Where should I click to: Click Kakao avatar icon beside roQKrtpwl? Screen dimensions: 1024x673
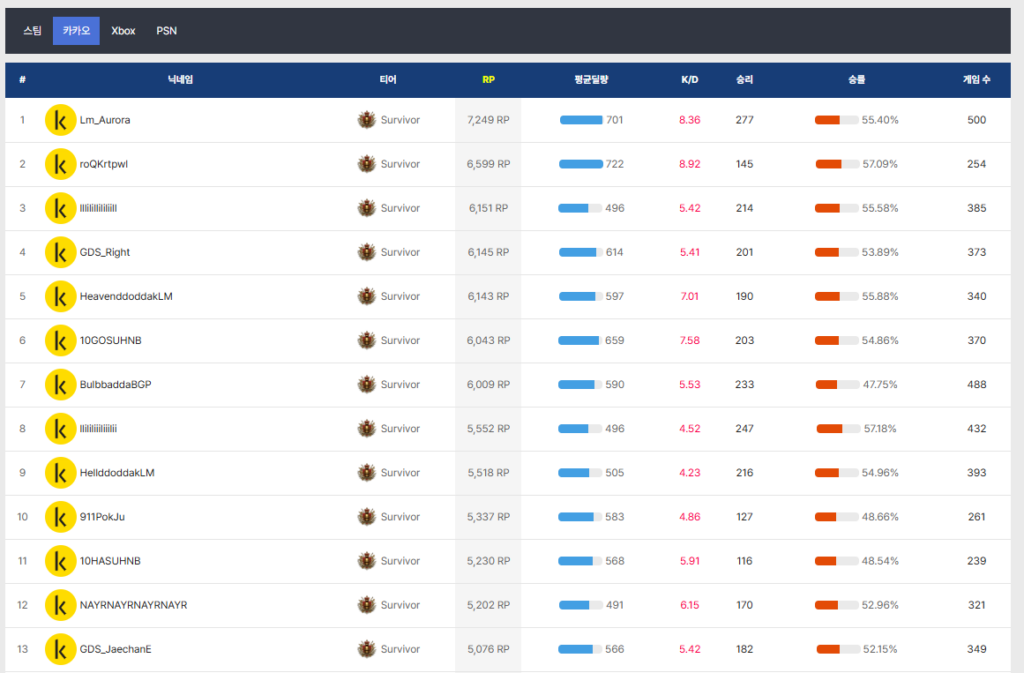[x=61, y=164]
